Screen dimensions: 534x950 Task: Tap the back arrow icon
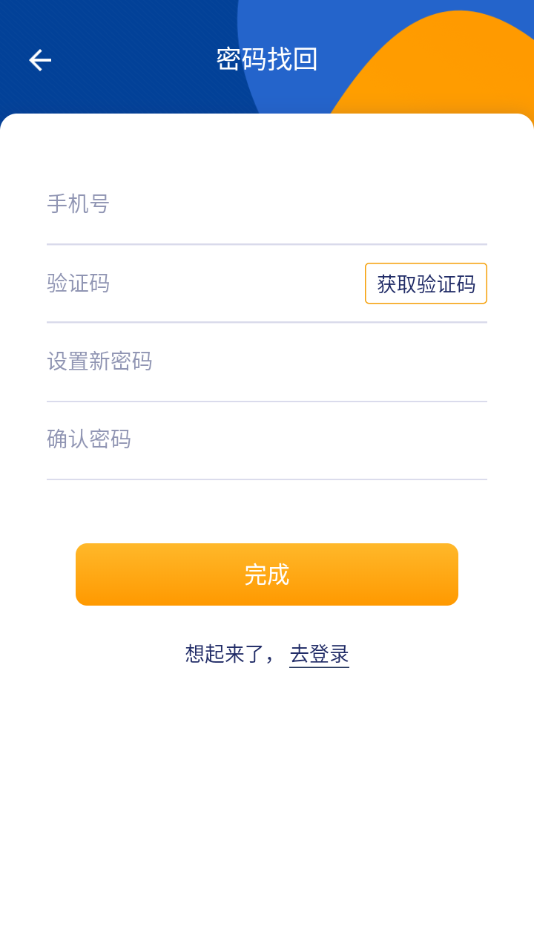coord(40,60)
